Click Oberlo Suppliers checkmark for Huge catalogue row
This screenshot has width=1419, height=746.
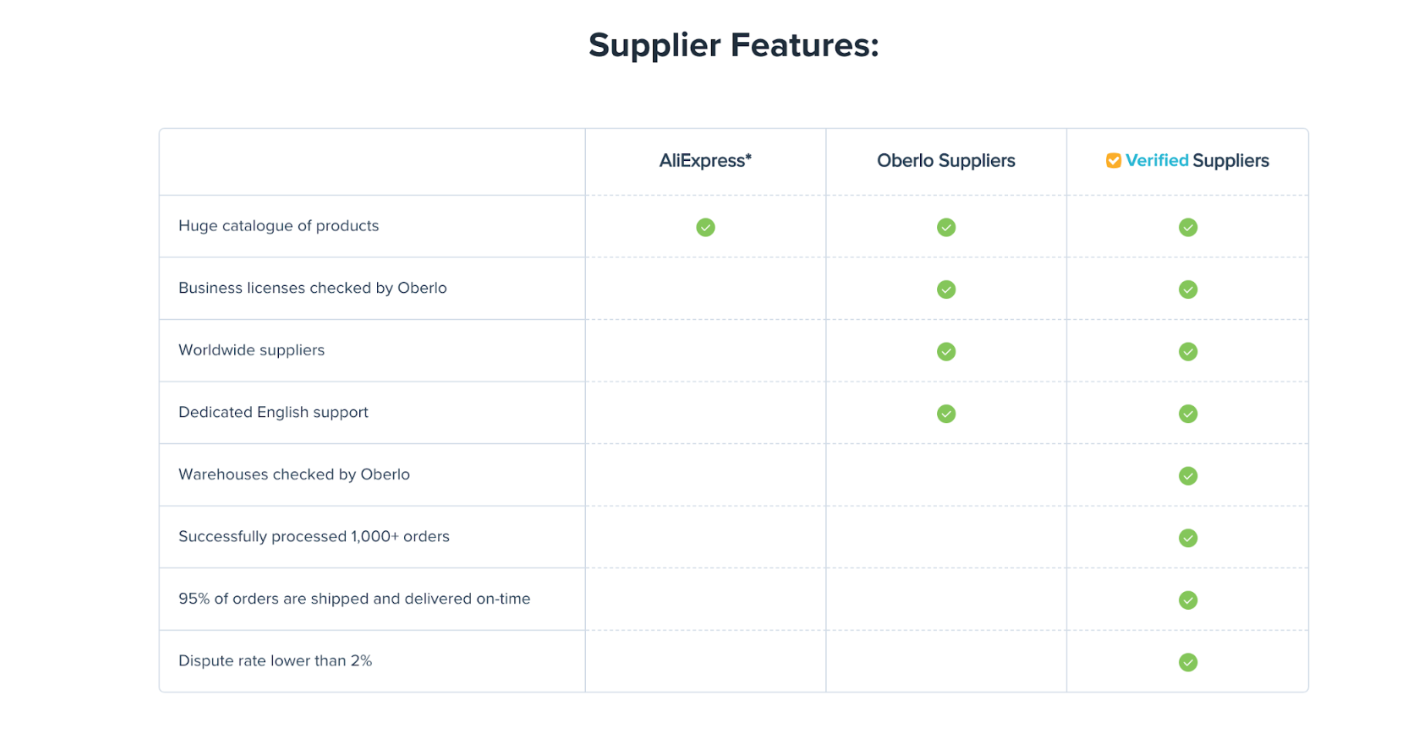pos(946,227)
